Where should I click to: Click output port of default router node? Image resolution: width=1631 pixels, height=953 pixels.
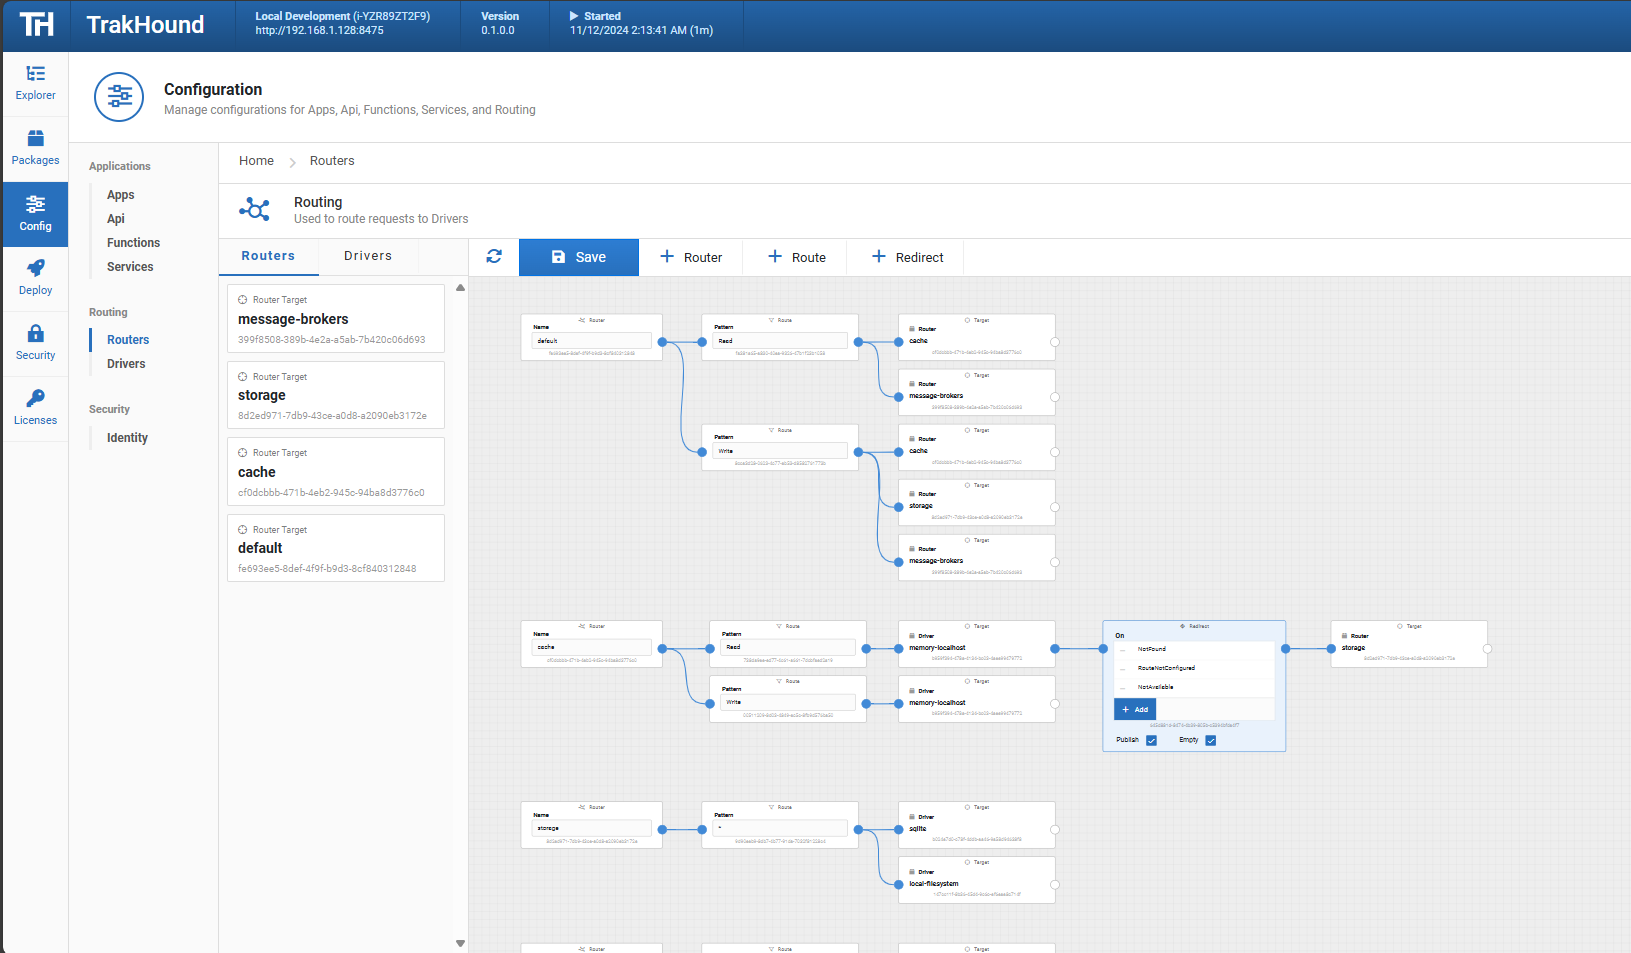(x=662, y=342)
